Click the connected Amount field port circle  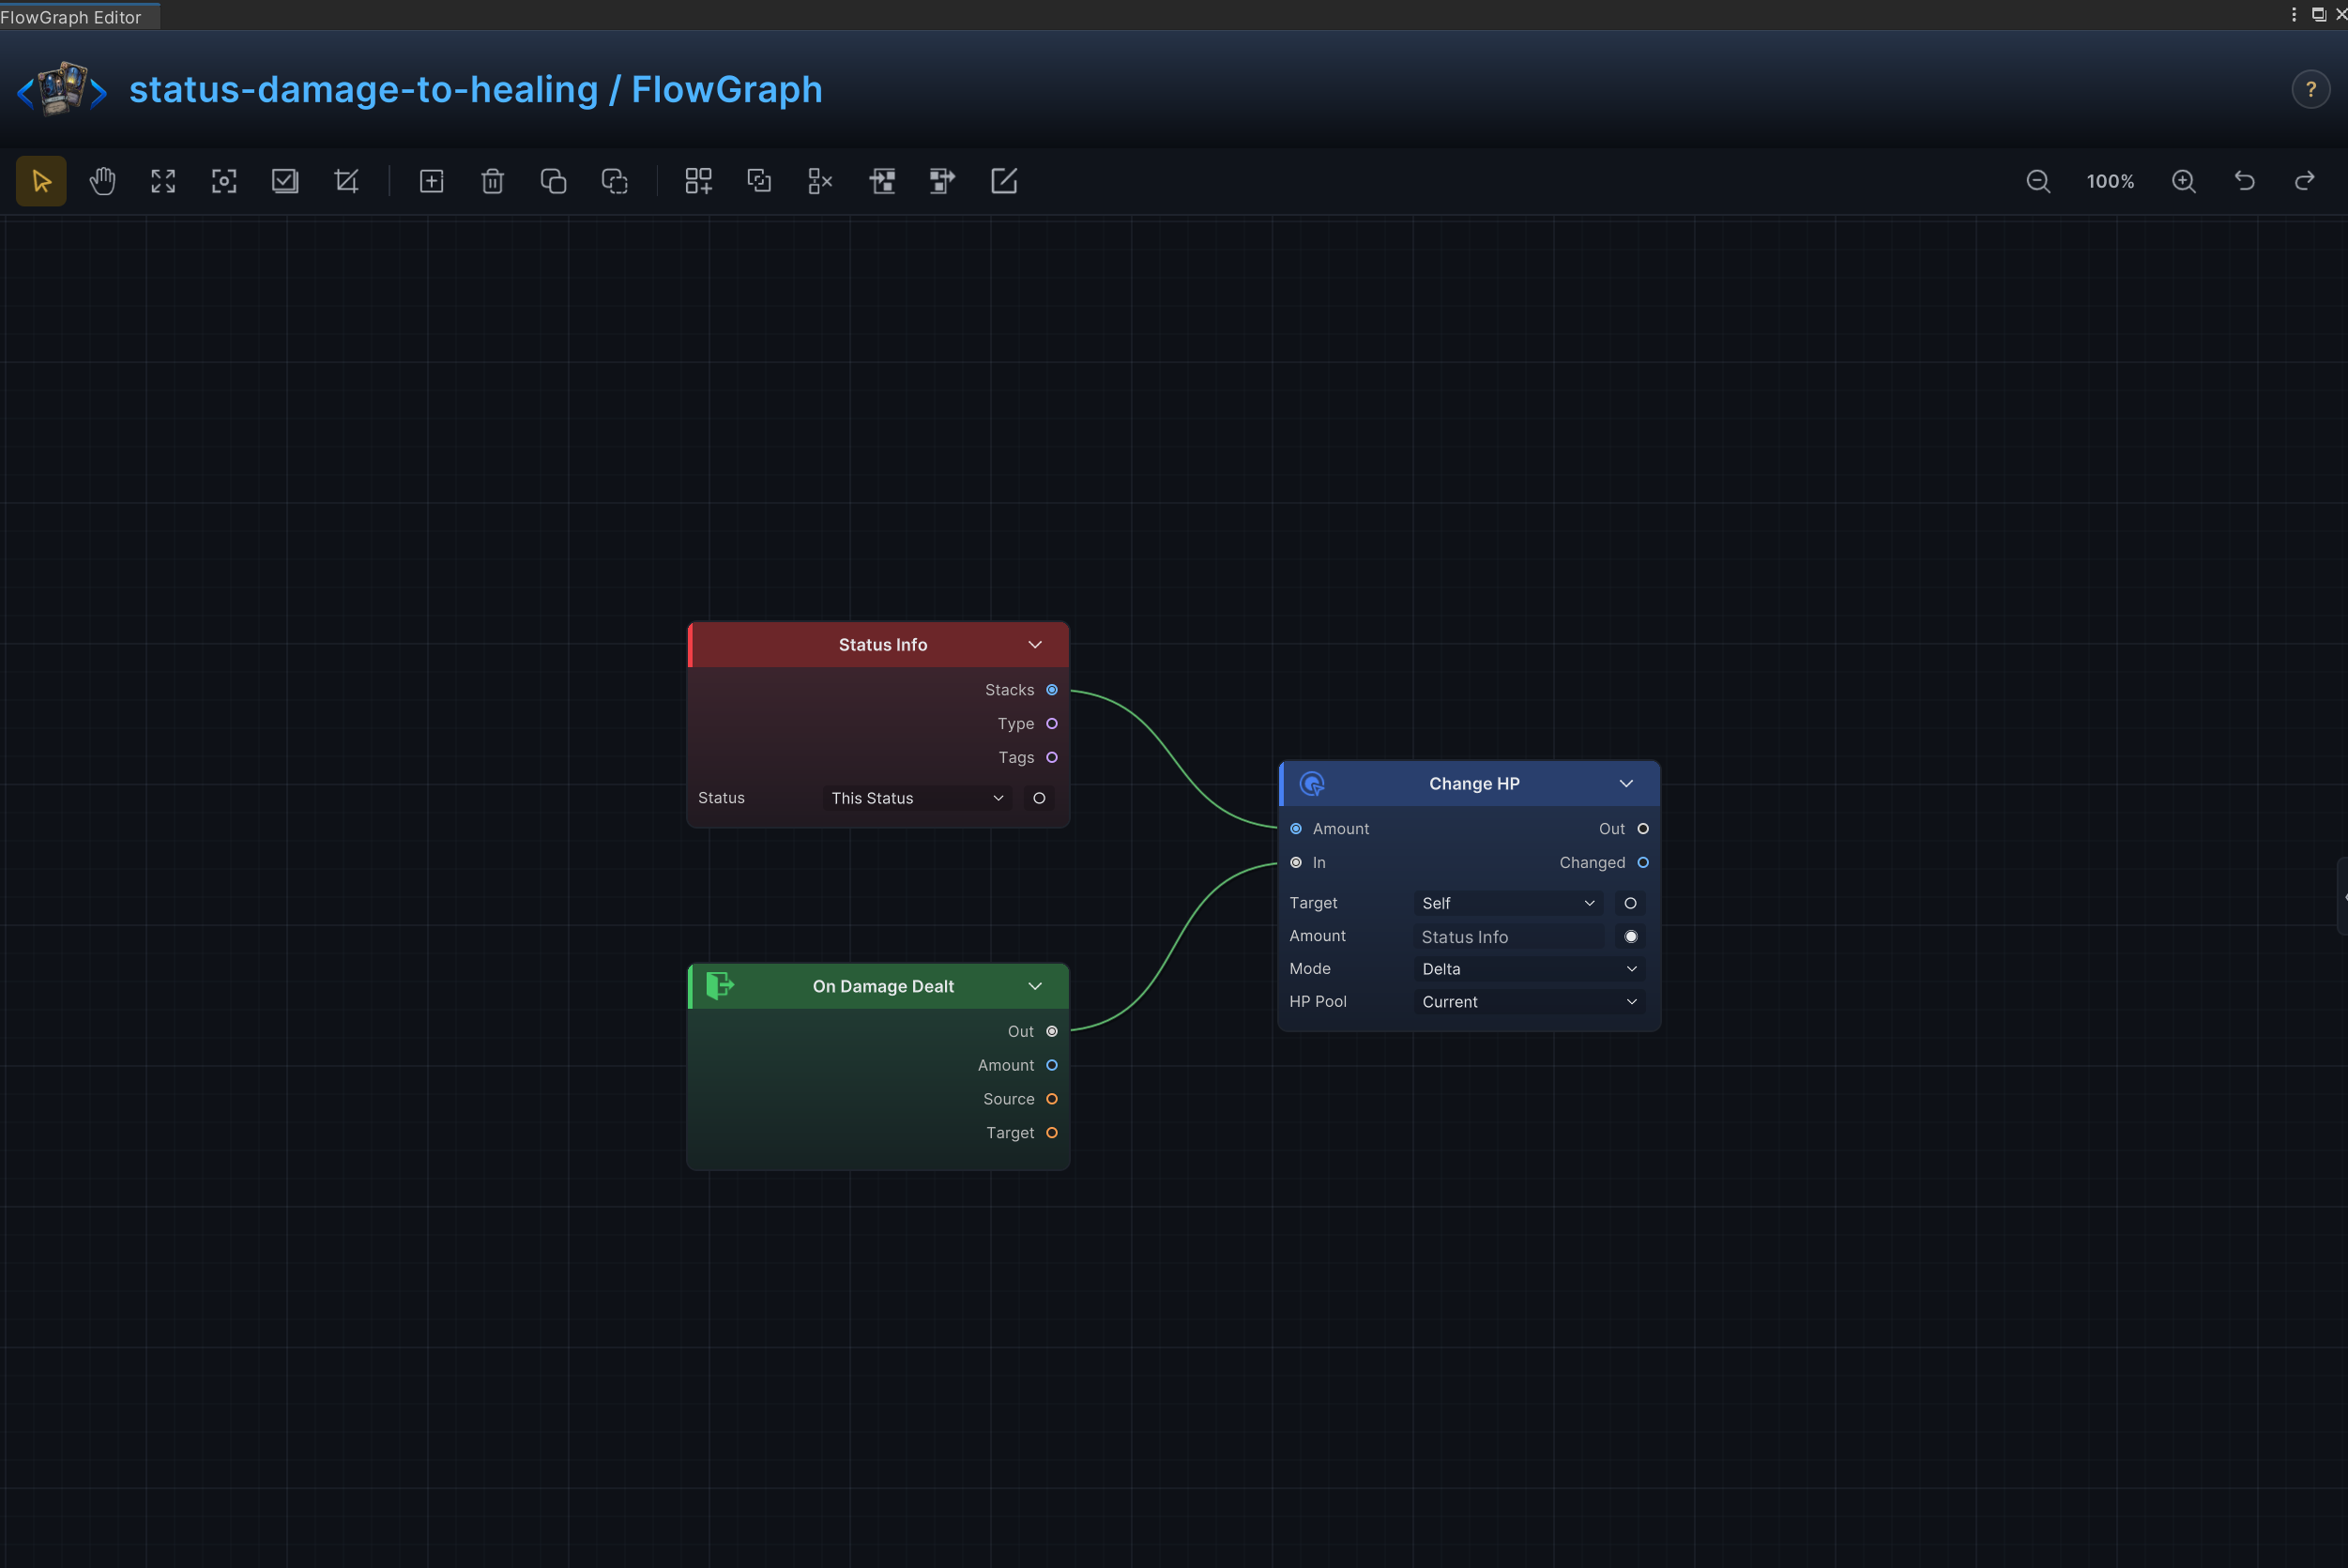pos(1630,937)
